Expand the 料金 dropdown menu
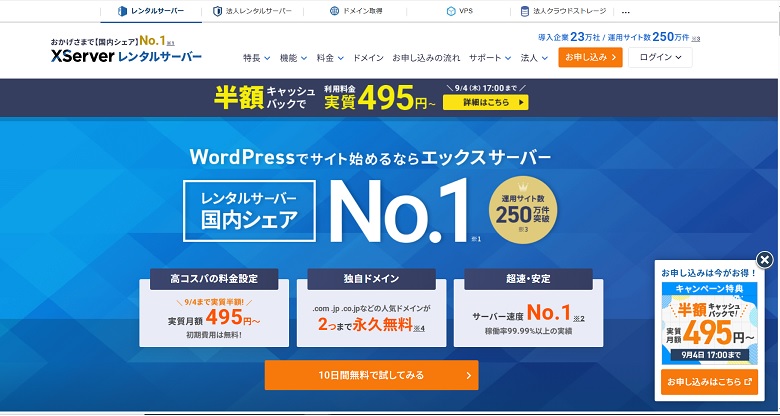The height and width of the screenshot is (416, 780). click(330, 58)
